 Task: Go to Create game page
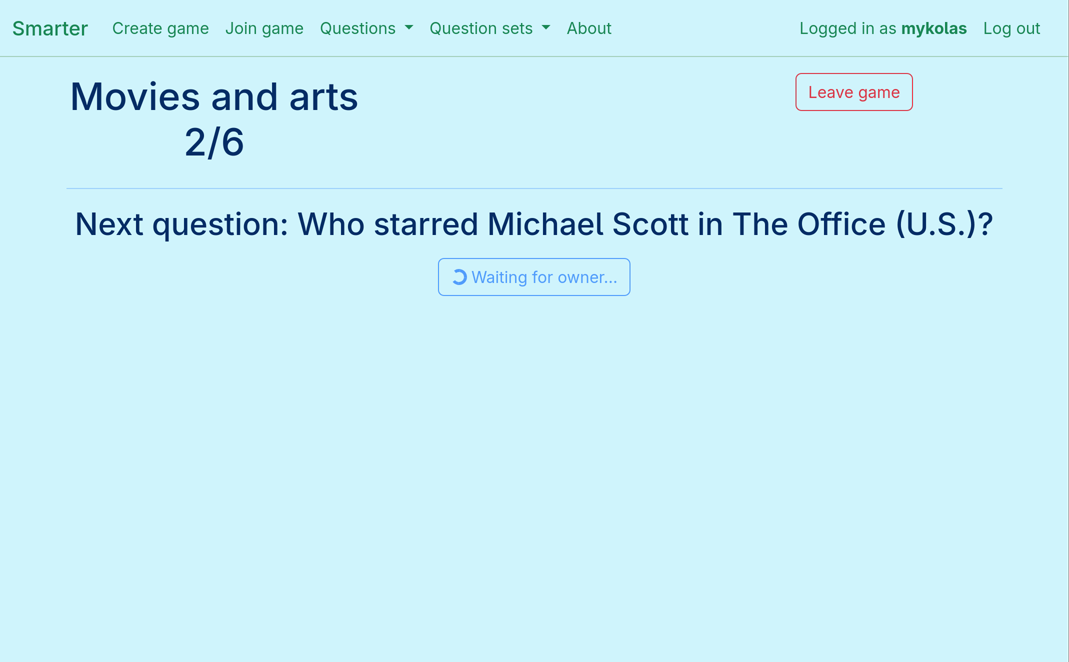click(x=160, y=28)
